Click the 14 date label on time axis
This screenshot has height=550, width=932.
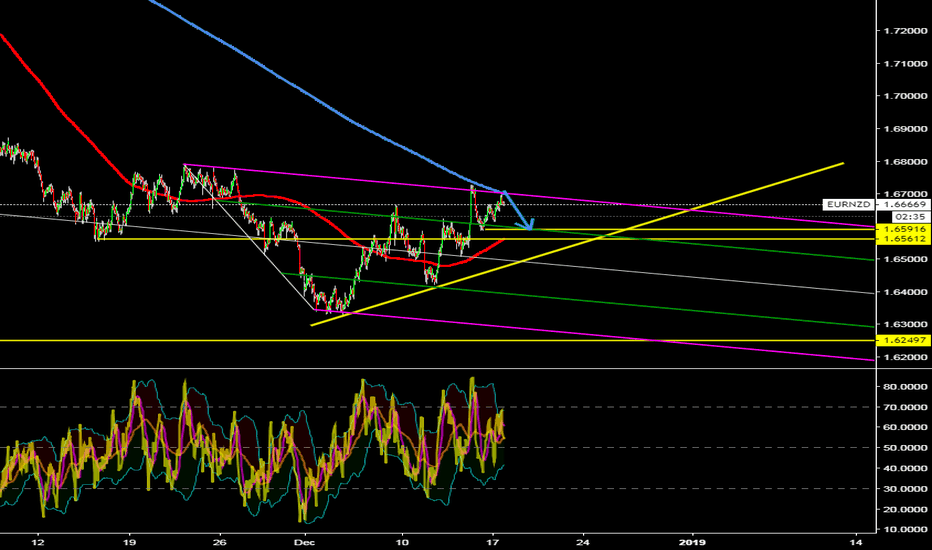point(856,542)
